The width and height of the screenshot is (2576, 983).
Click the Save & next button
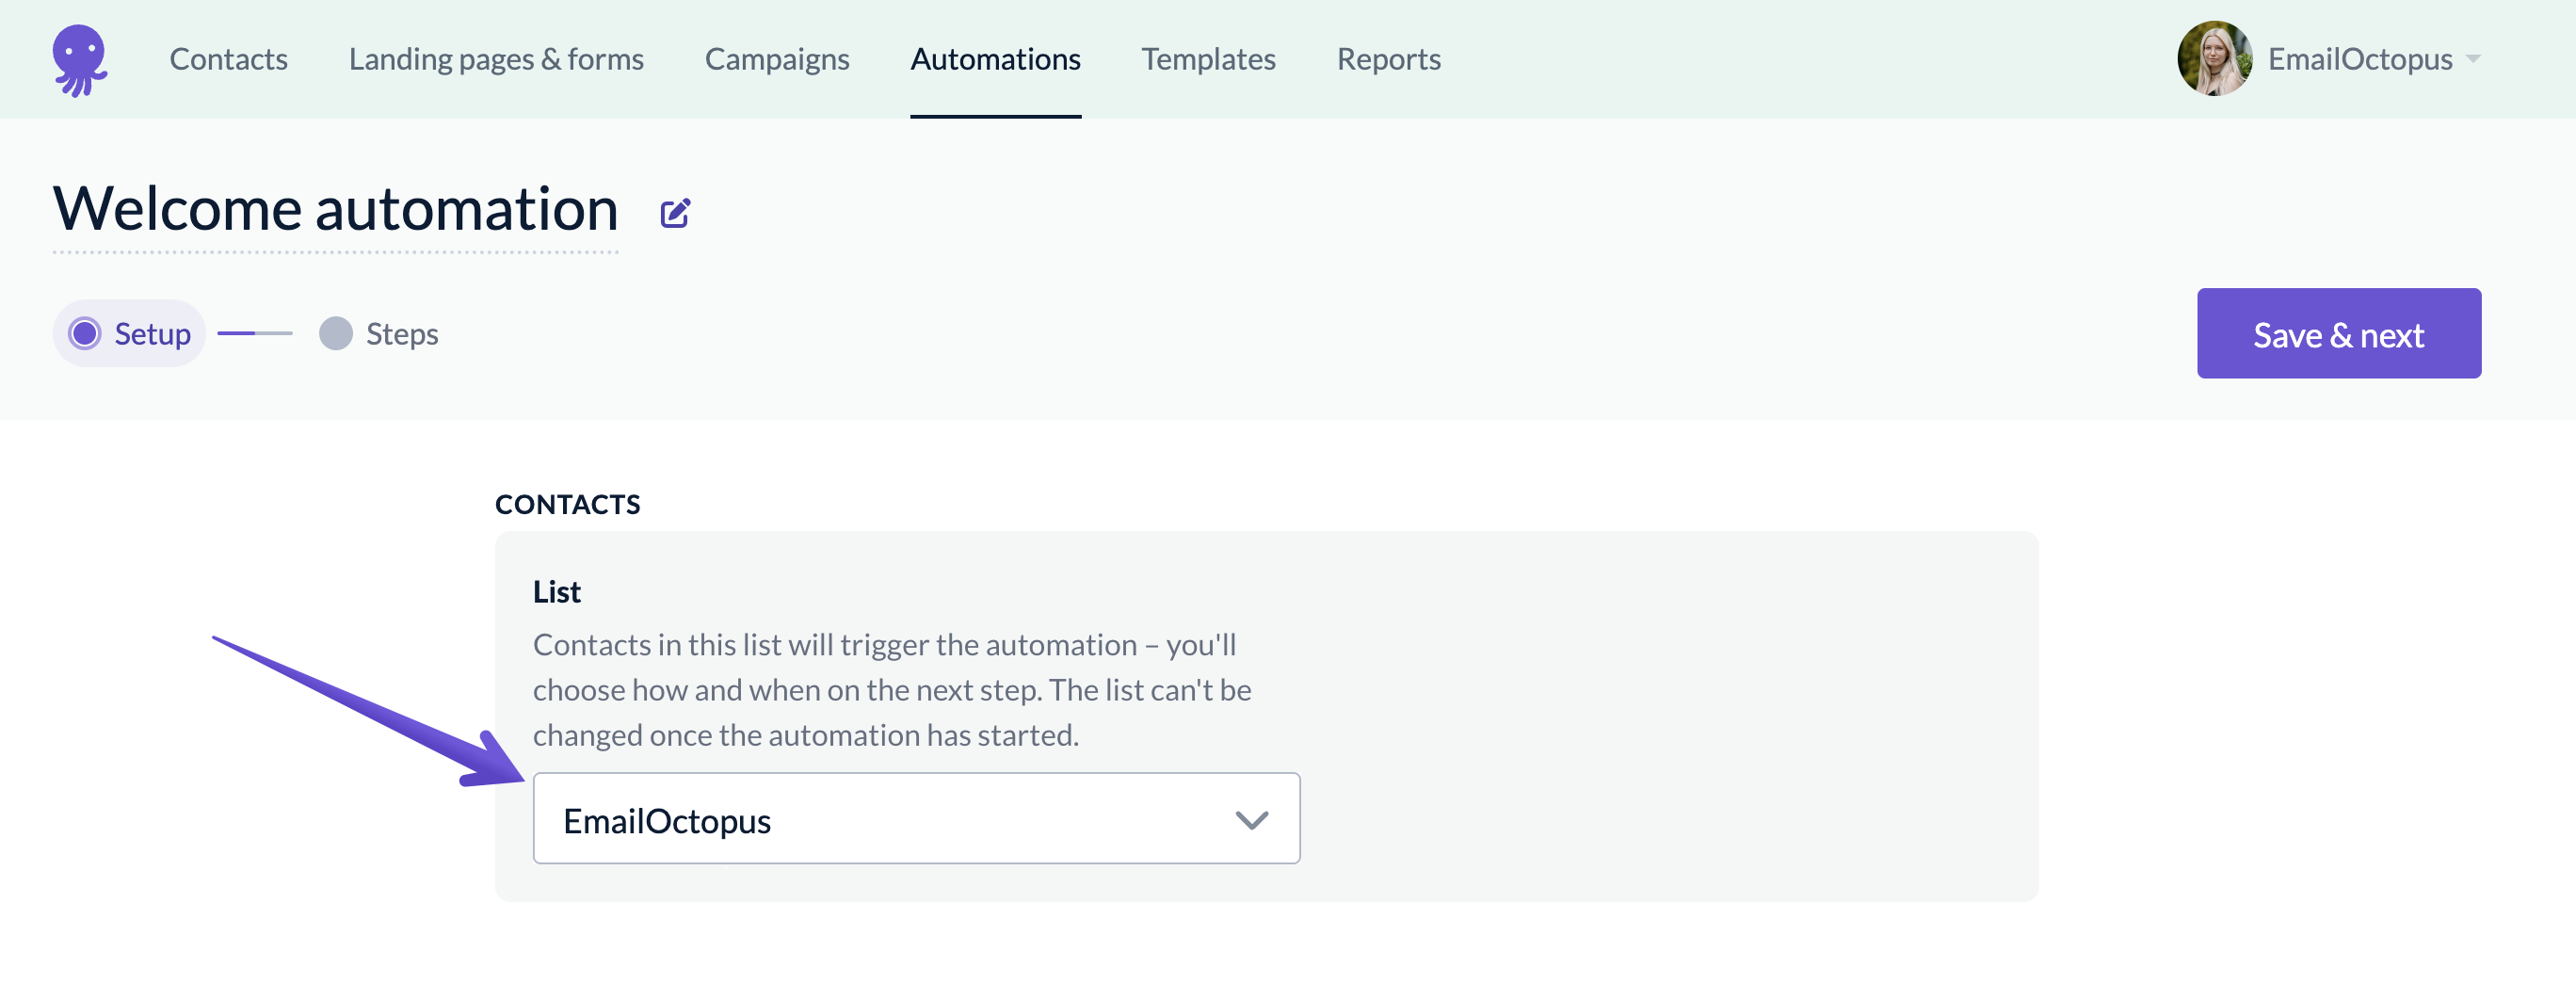[x=2338, y=333]
